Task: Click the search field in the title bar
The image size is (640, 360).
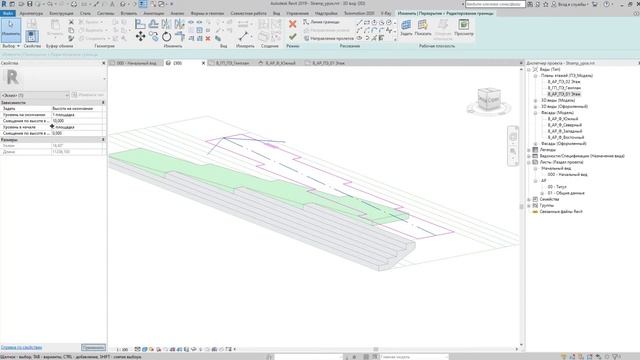Action: coord(495,4)
